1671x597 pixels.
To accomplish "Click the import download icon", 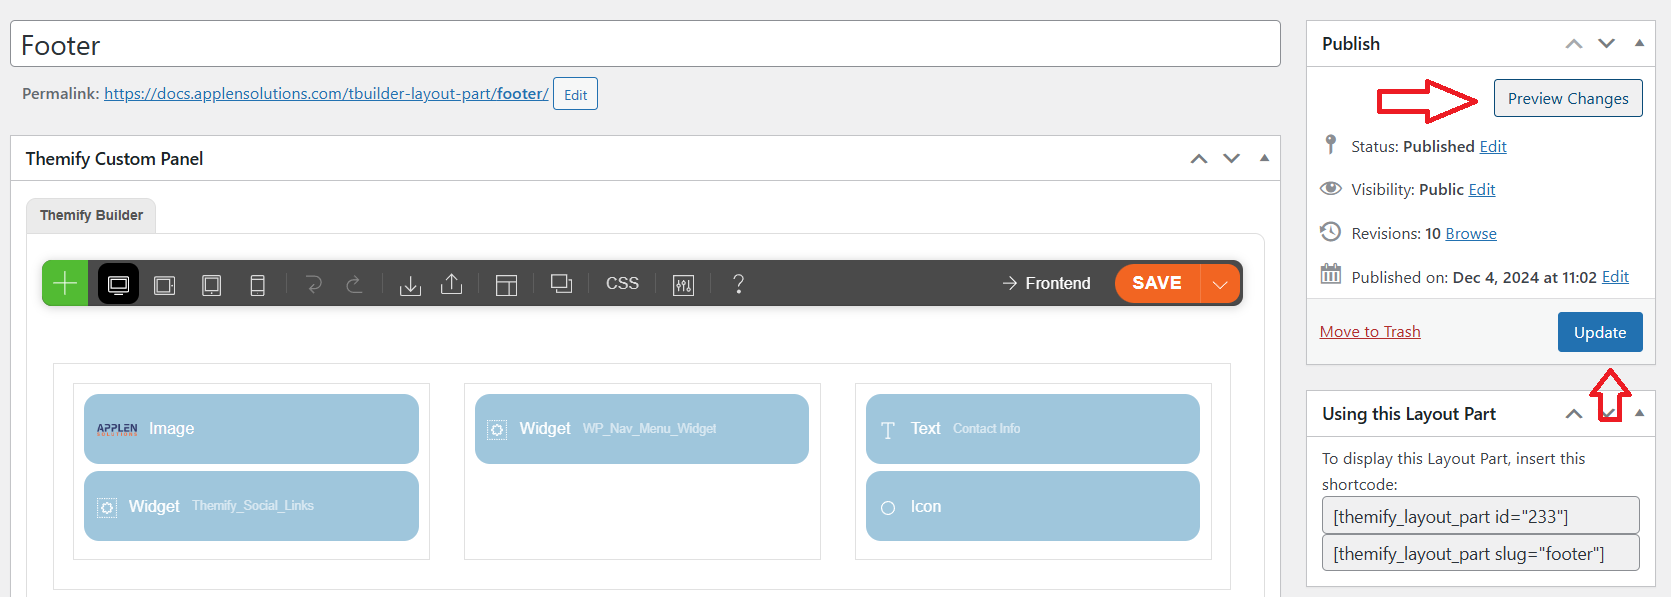I will click(410, 285).
